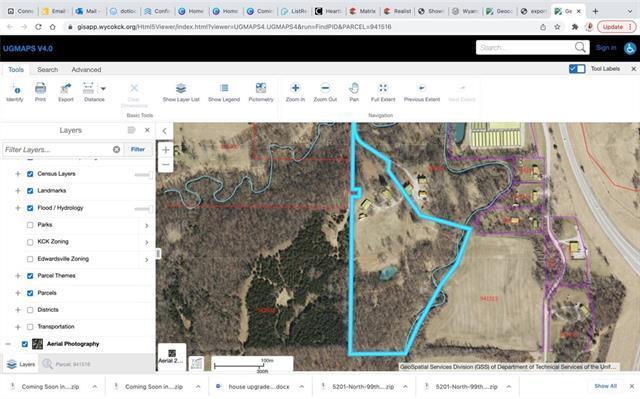Open KCK Zoning options chevron
The width and height of the screenshot is (640, 399).
[147, 243]
